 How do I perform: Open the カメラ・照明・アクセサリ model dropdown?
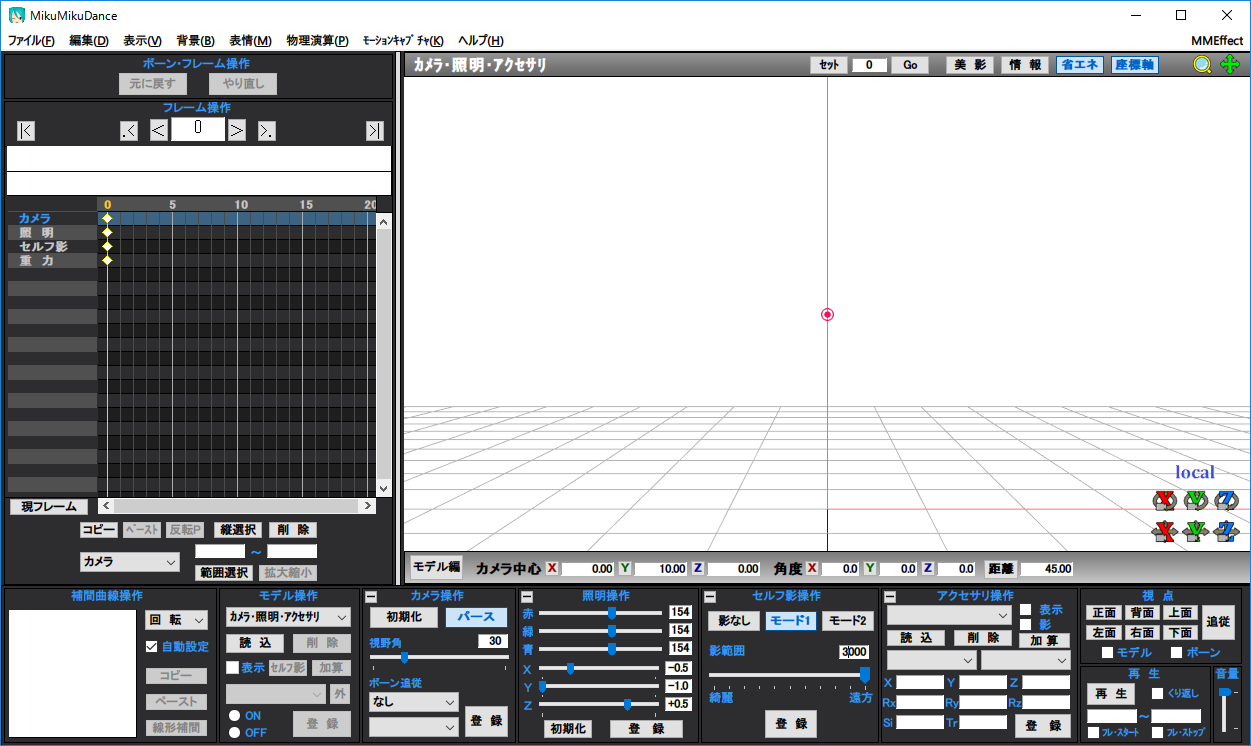(289, 619)
